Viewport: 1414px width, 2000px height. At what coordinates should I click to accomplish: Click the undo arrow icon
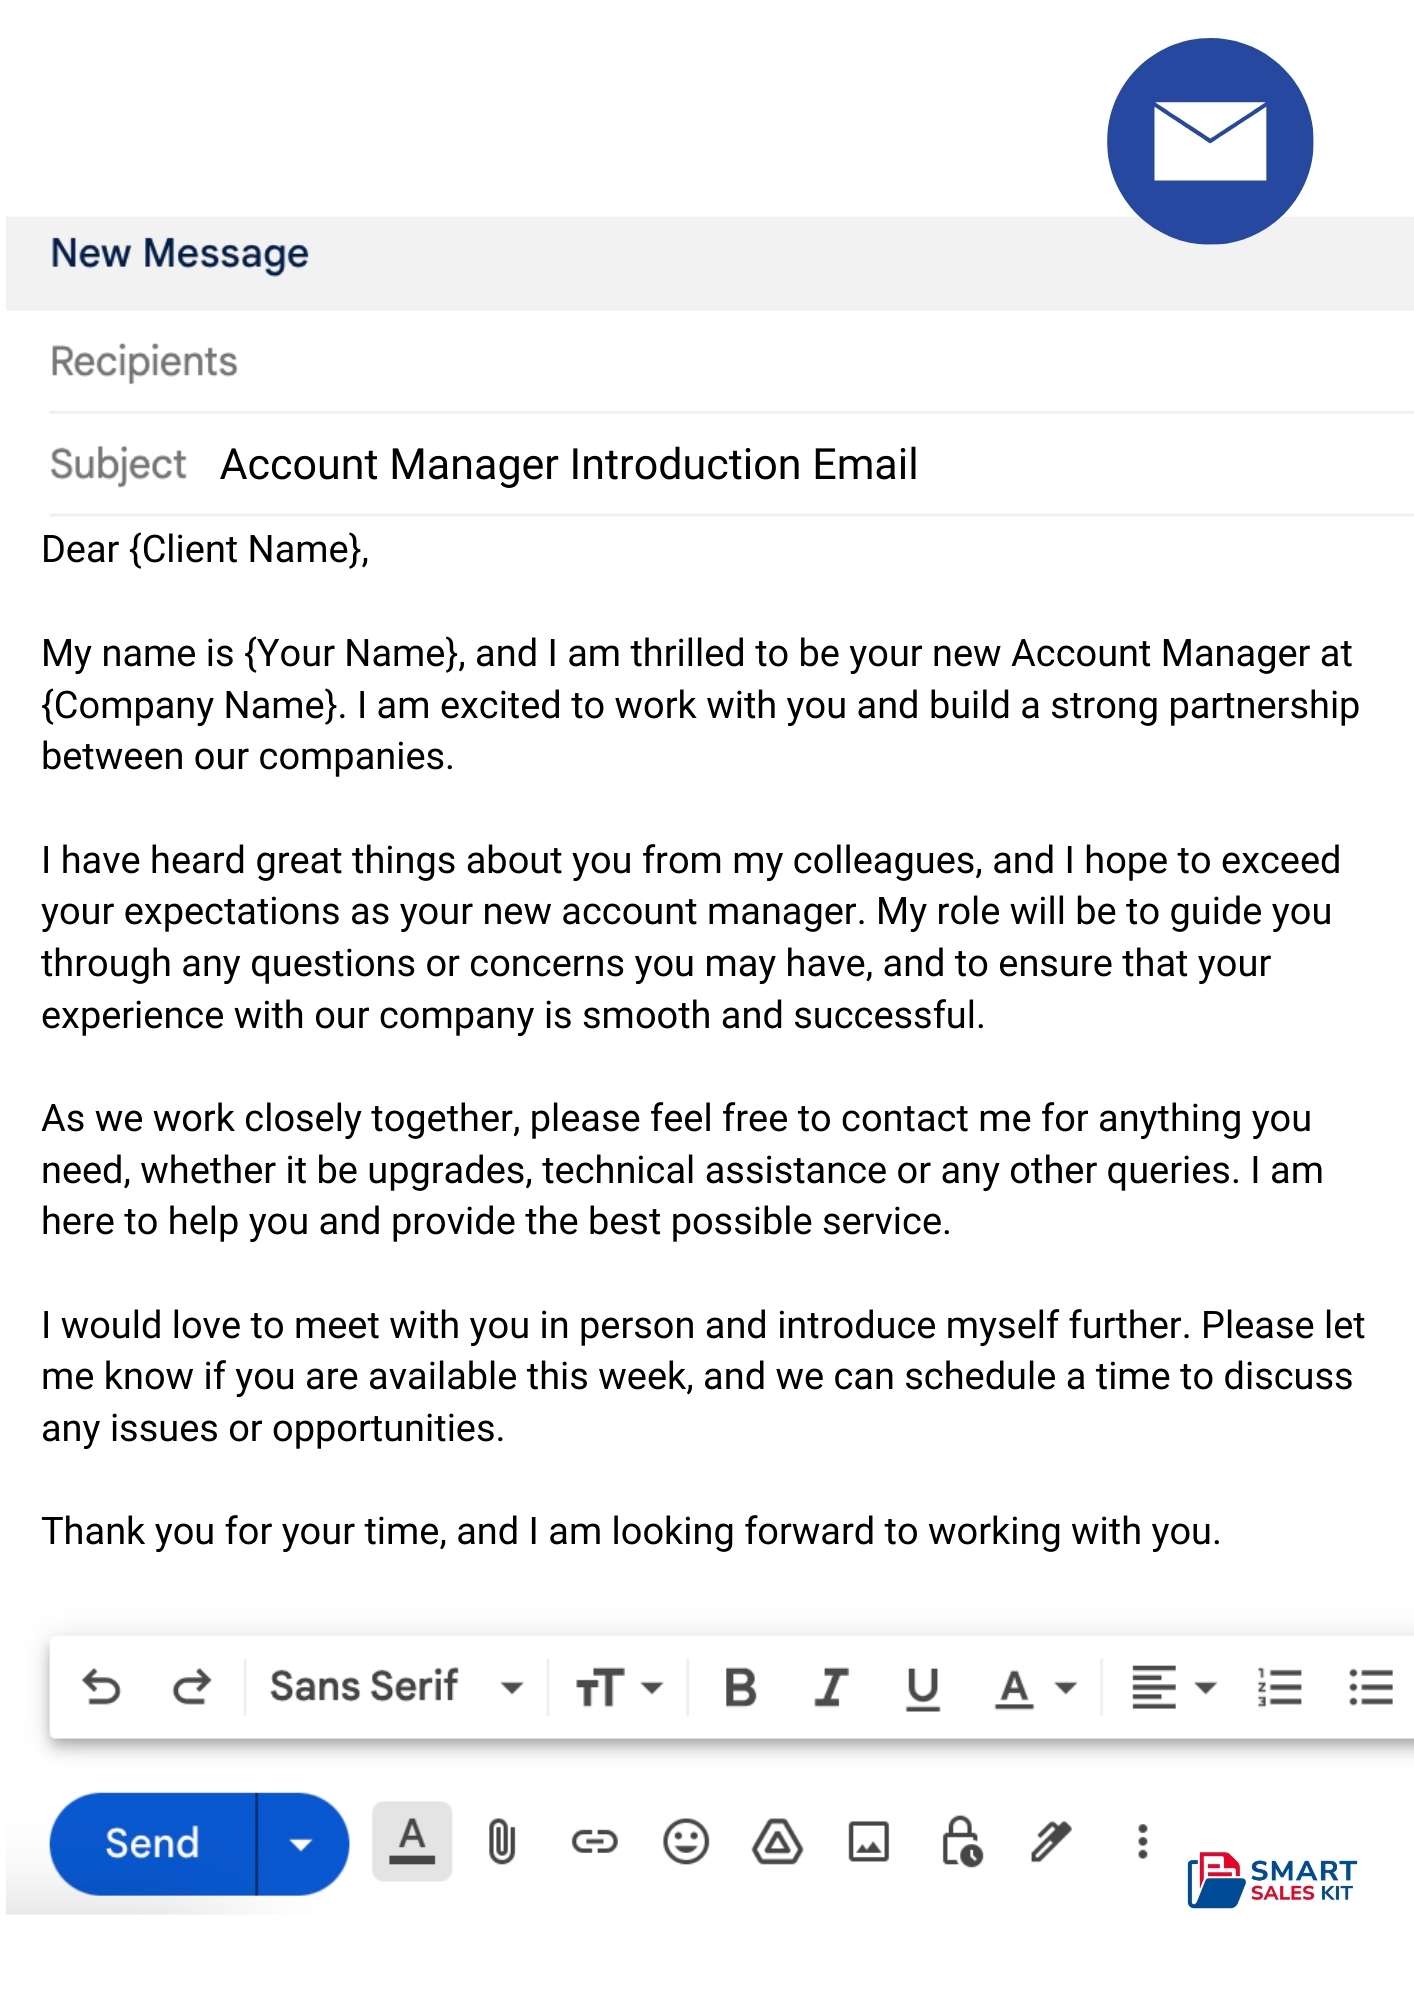click(x=101, y=1688)
